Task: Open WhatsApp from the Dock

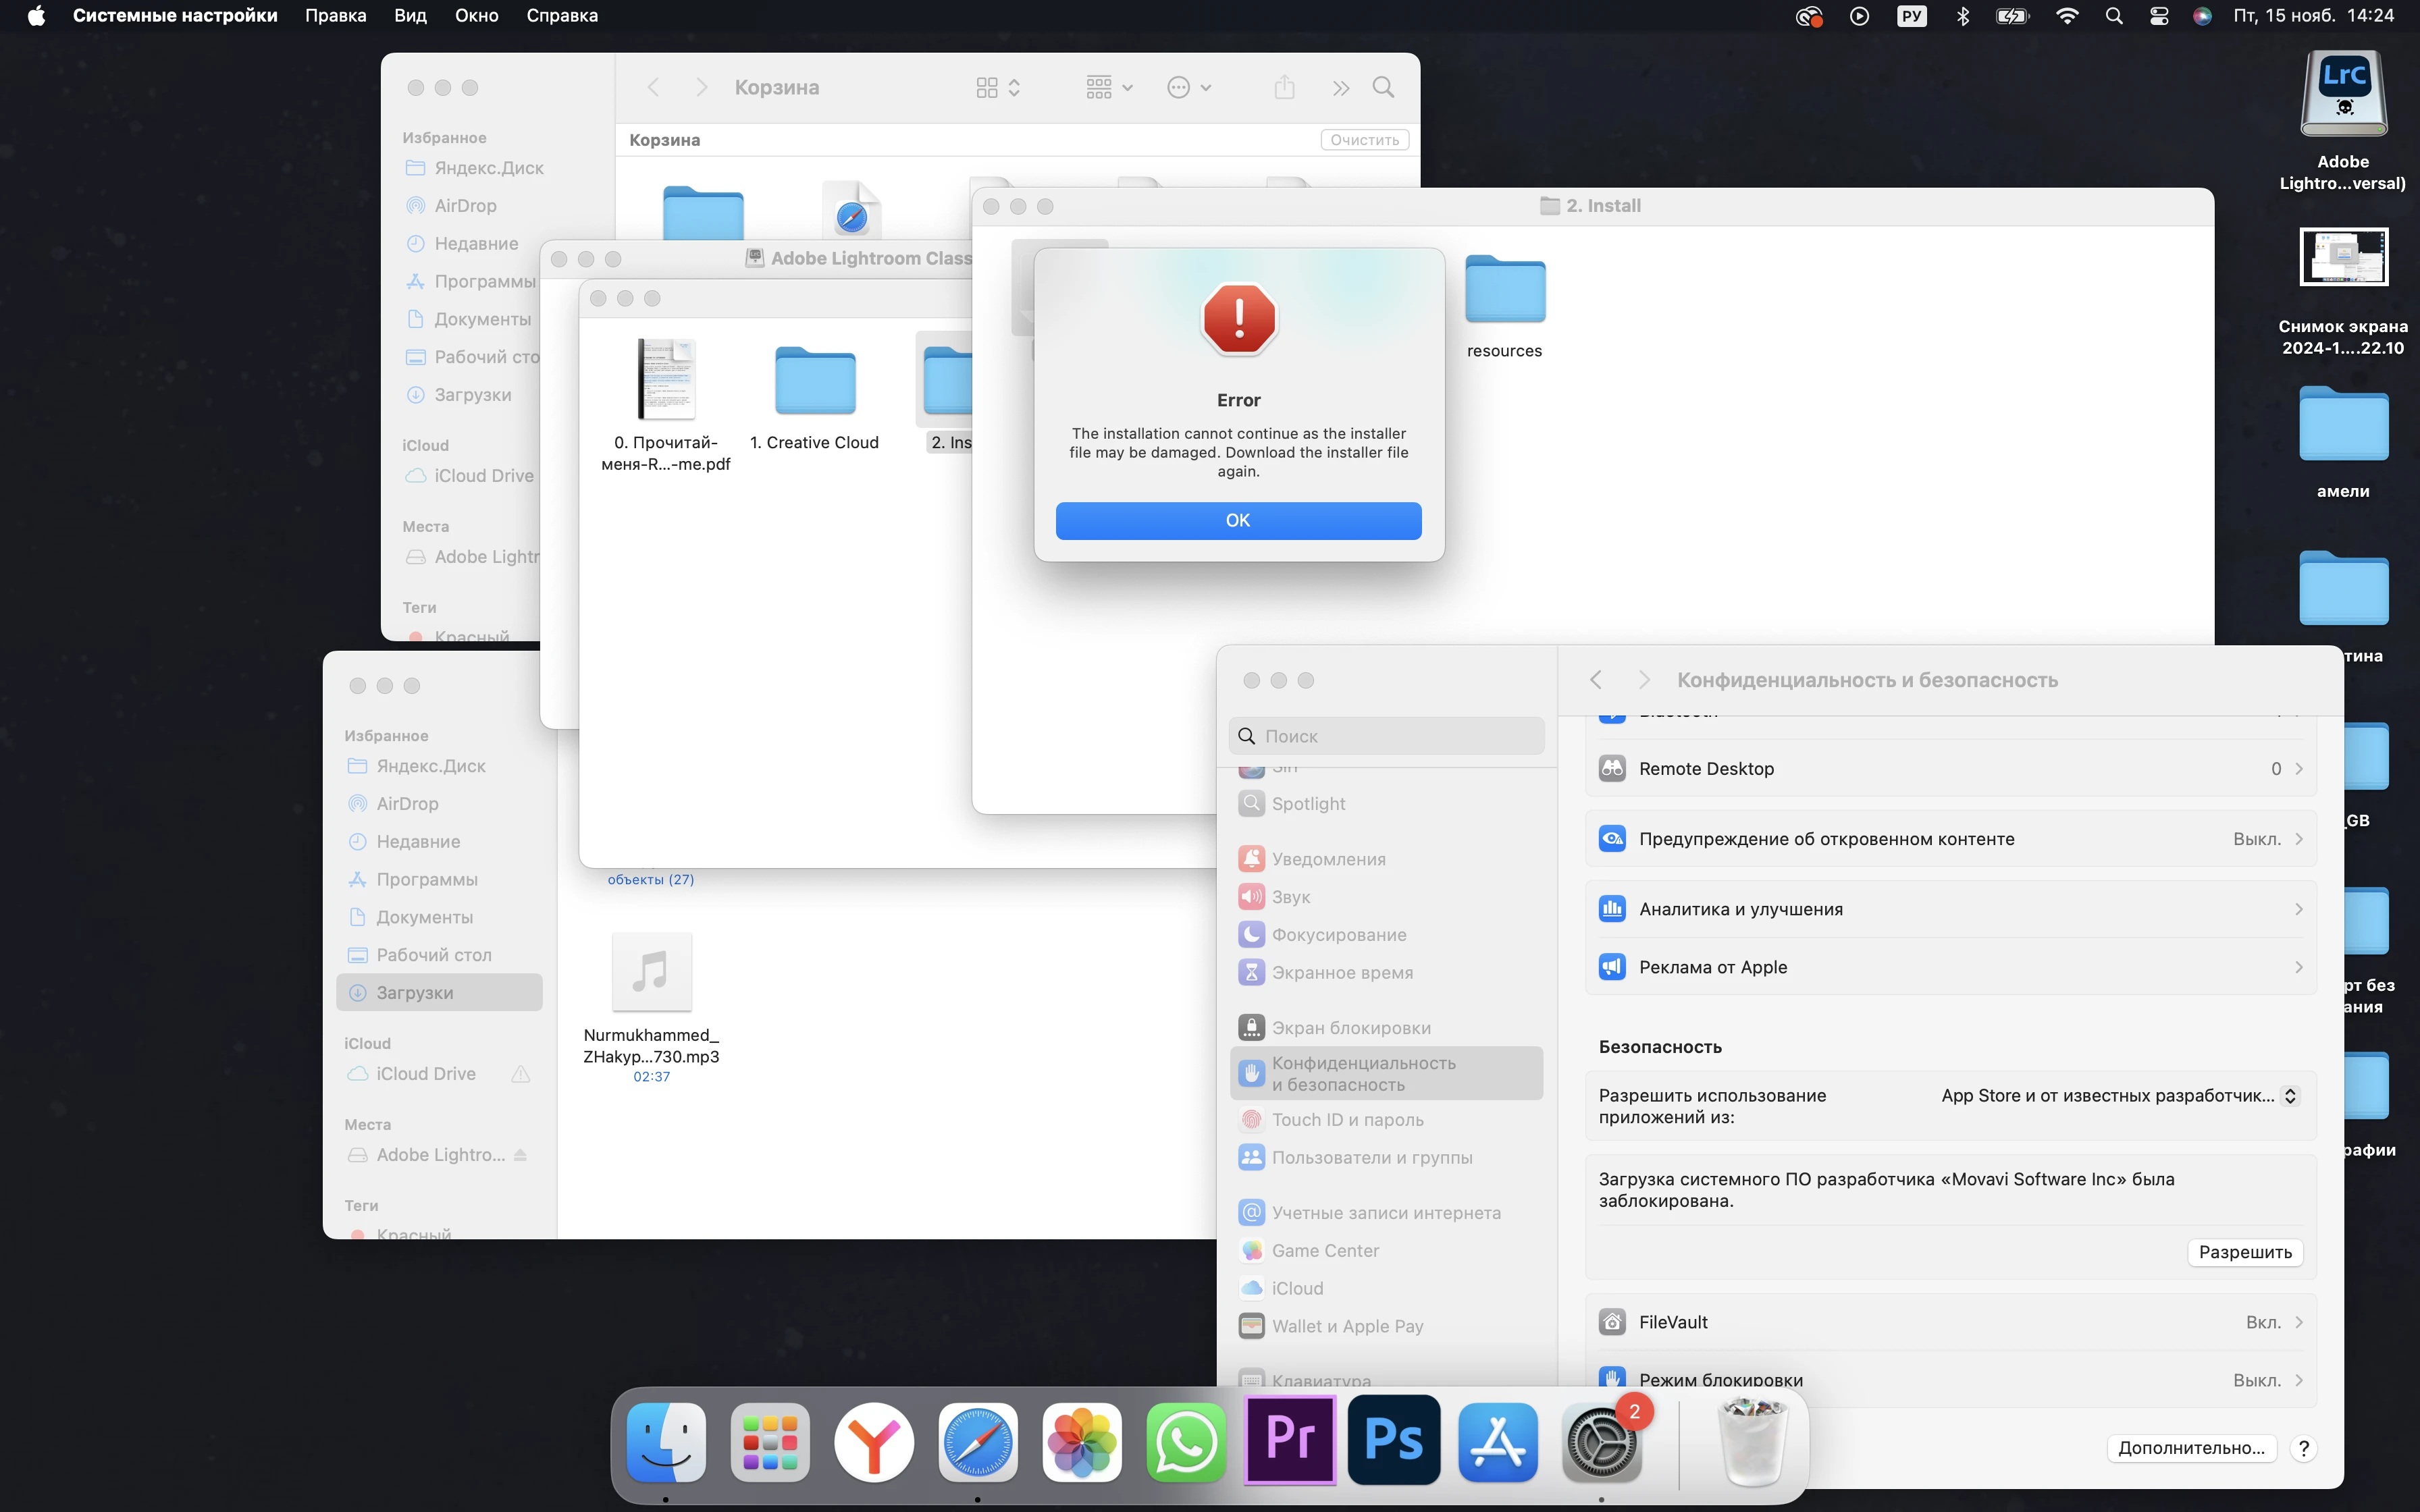Action: pyautogui.click(x=1186, y=1442)
